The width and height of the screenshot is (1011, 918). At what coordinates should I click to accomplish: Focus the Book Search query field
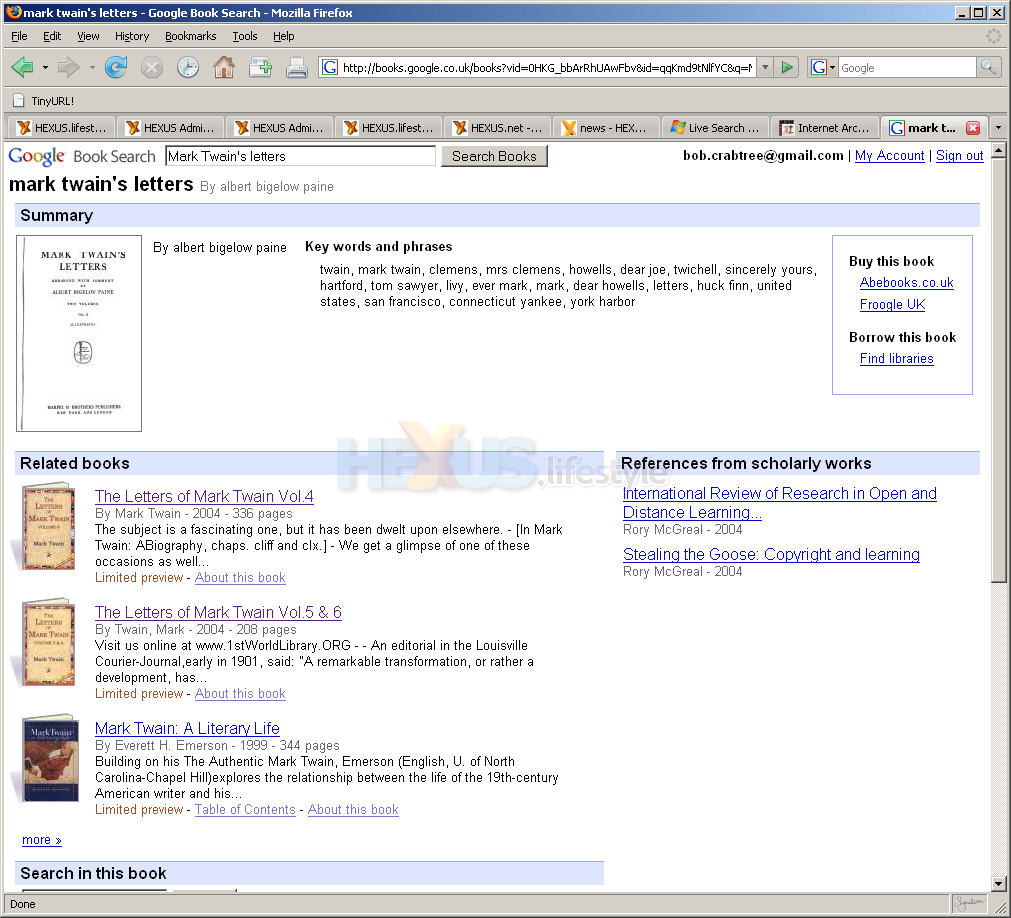point(300,156)
